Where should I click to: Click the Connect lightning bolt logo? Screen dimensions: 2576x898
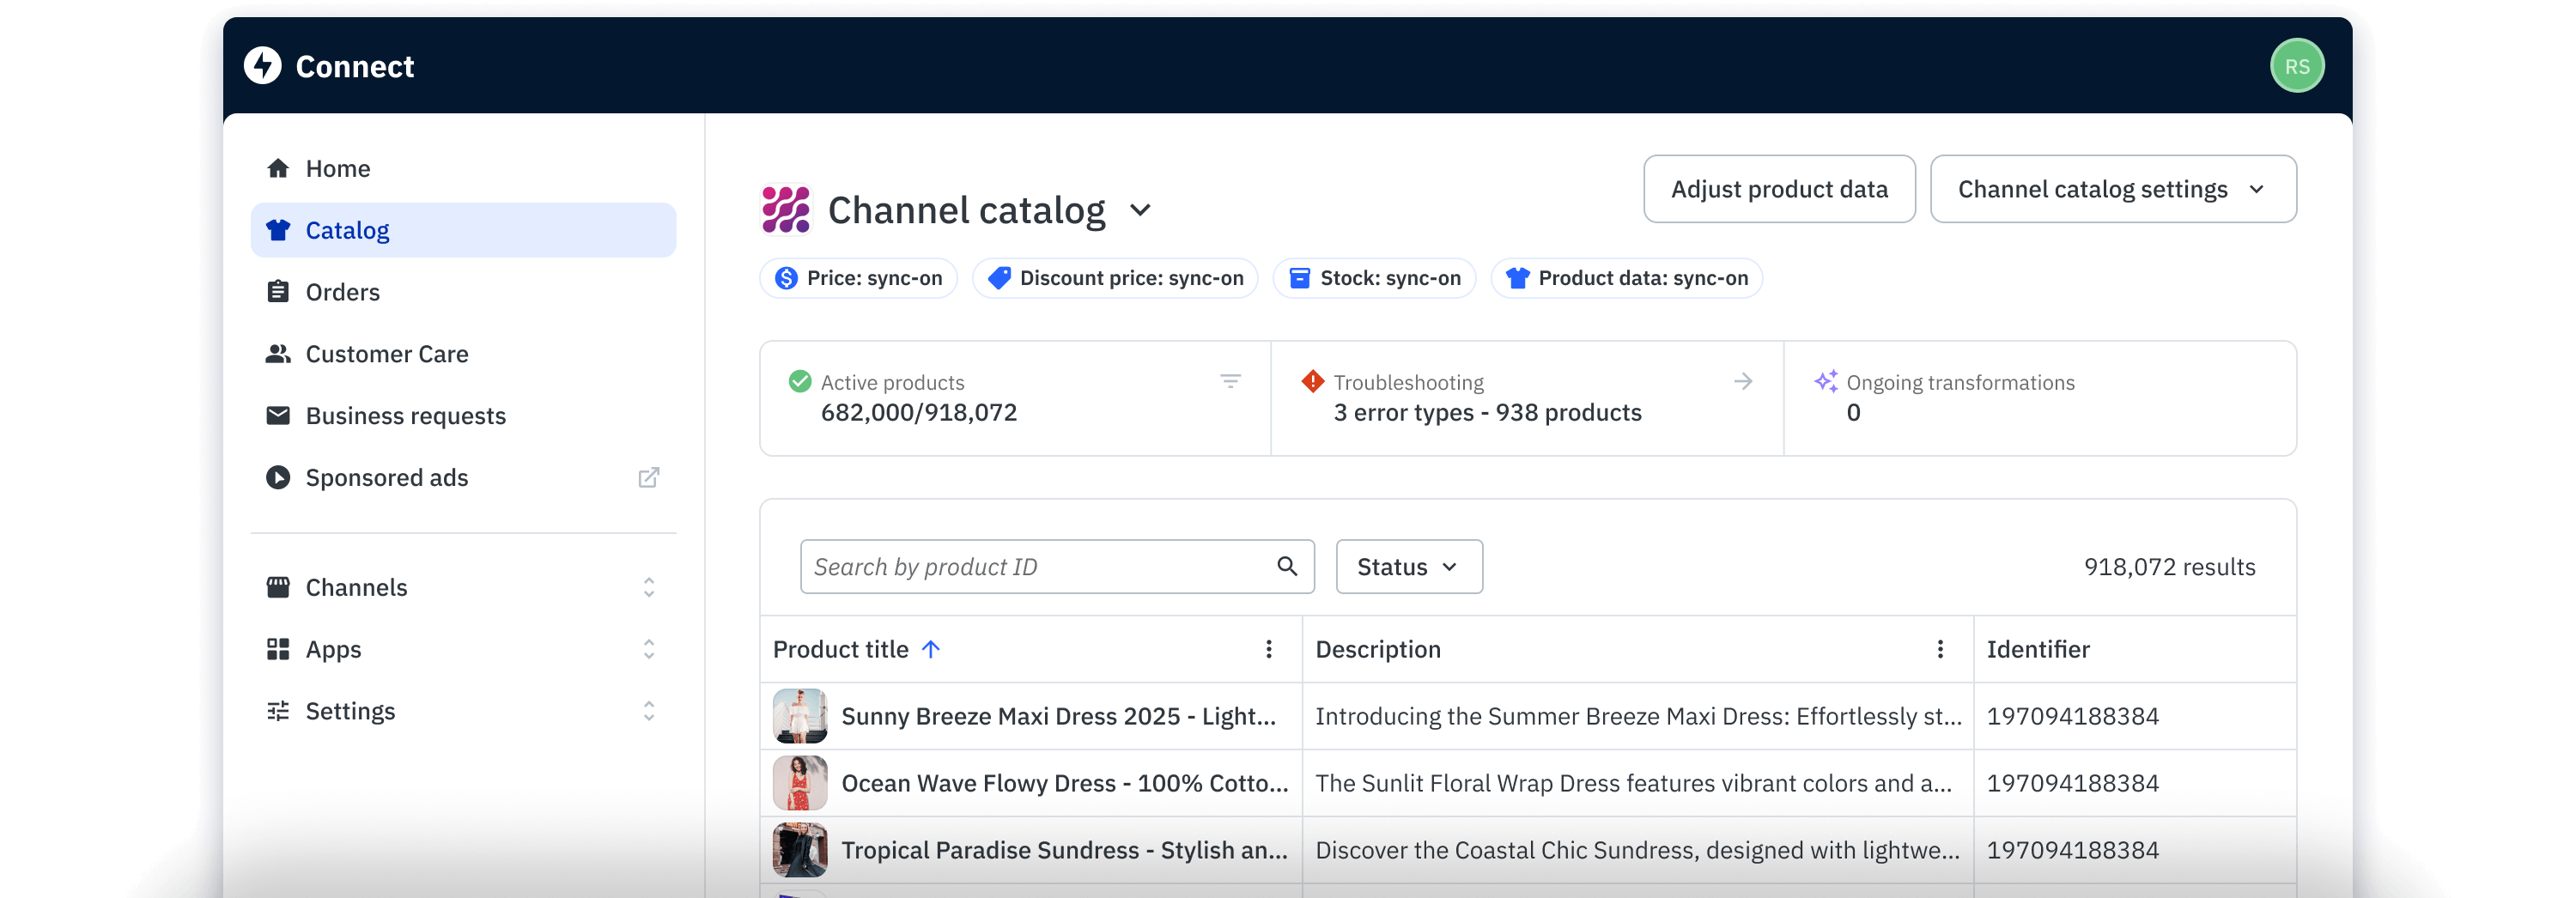coord(263,66)
